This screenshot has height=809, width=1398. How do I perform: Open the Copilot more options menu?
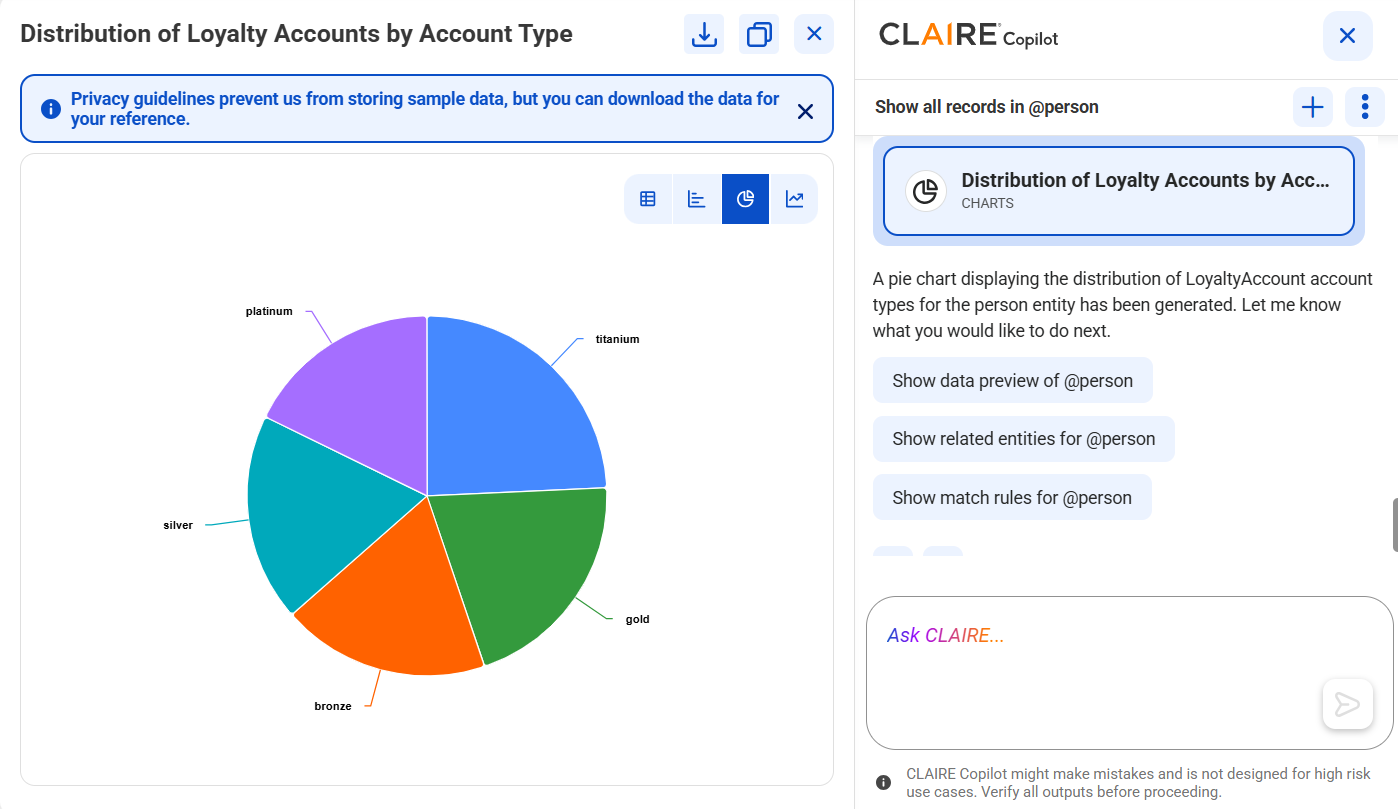click(1365, 107)
